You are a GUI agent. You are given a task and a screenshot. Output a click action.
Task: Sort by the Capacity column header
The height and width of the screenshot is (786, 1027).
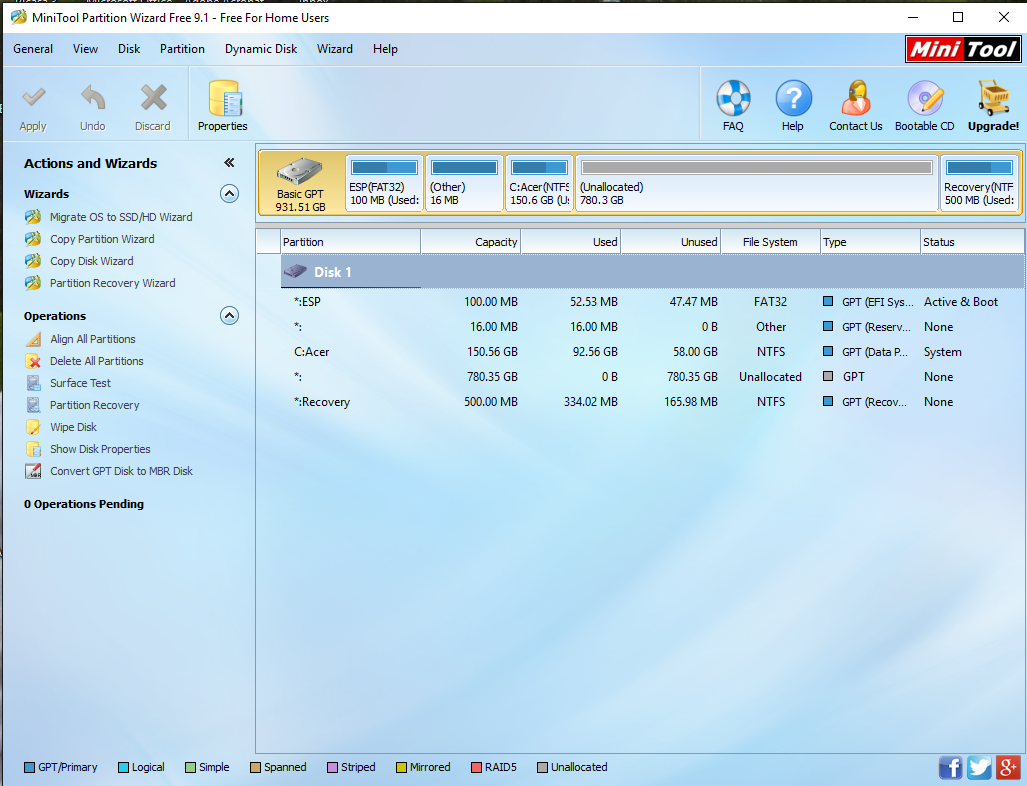coord(471,242)
